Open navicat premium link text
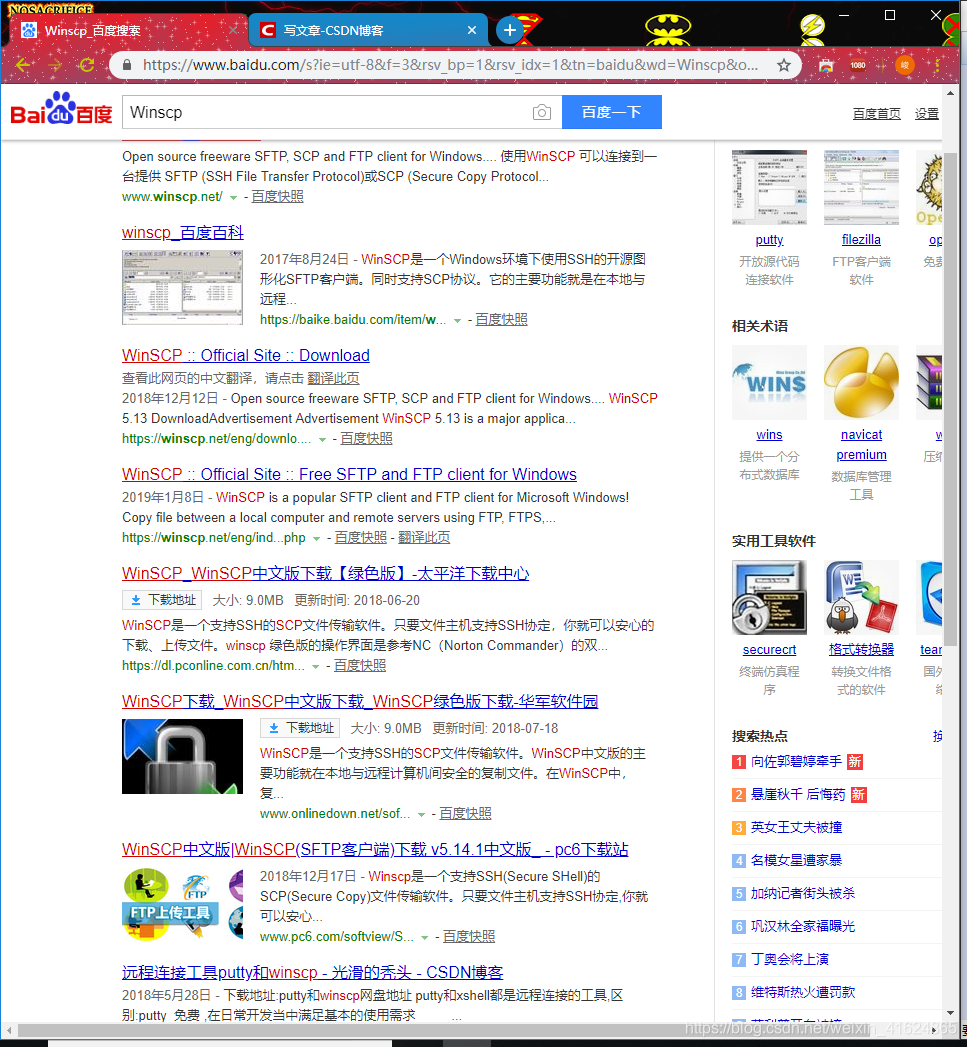The height and width of the screenshot is (1047, 967). (861, 445)
